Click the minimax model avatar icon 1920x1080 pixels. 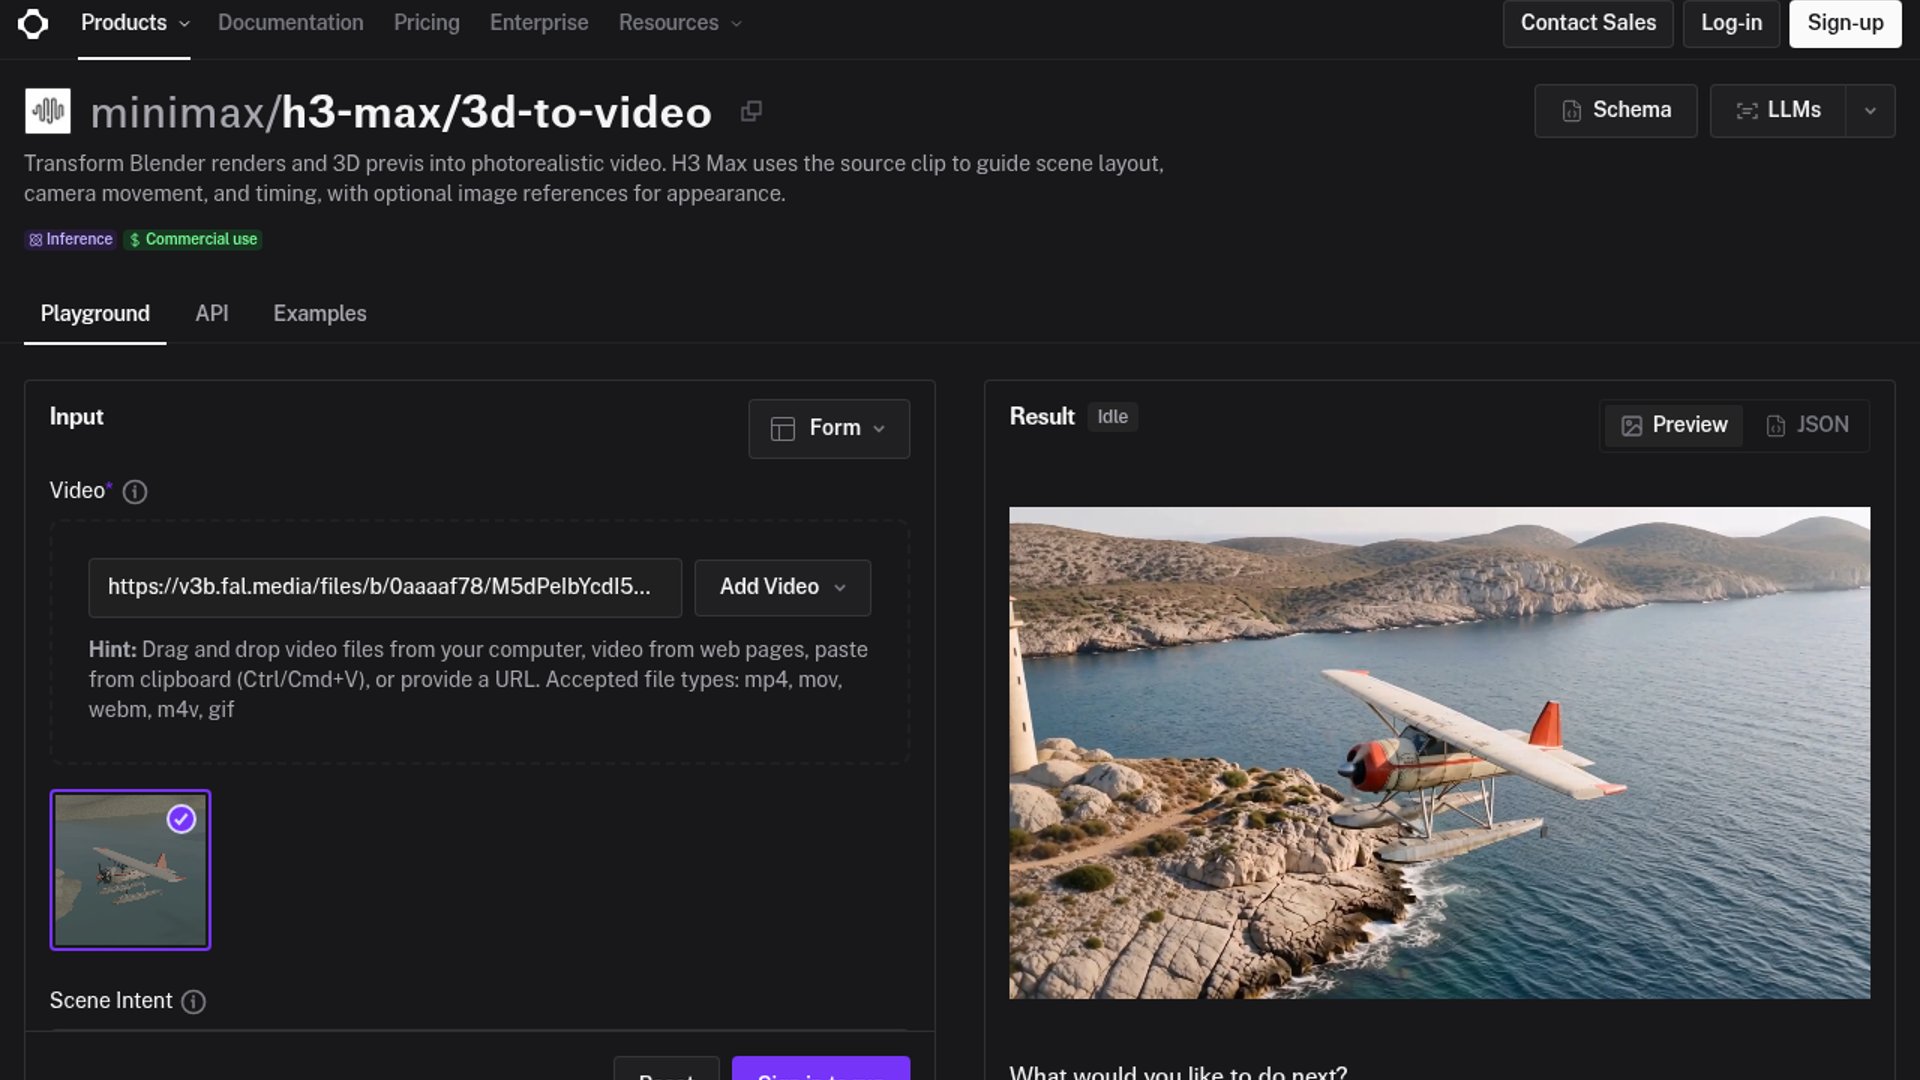[x=48, y=111]
